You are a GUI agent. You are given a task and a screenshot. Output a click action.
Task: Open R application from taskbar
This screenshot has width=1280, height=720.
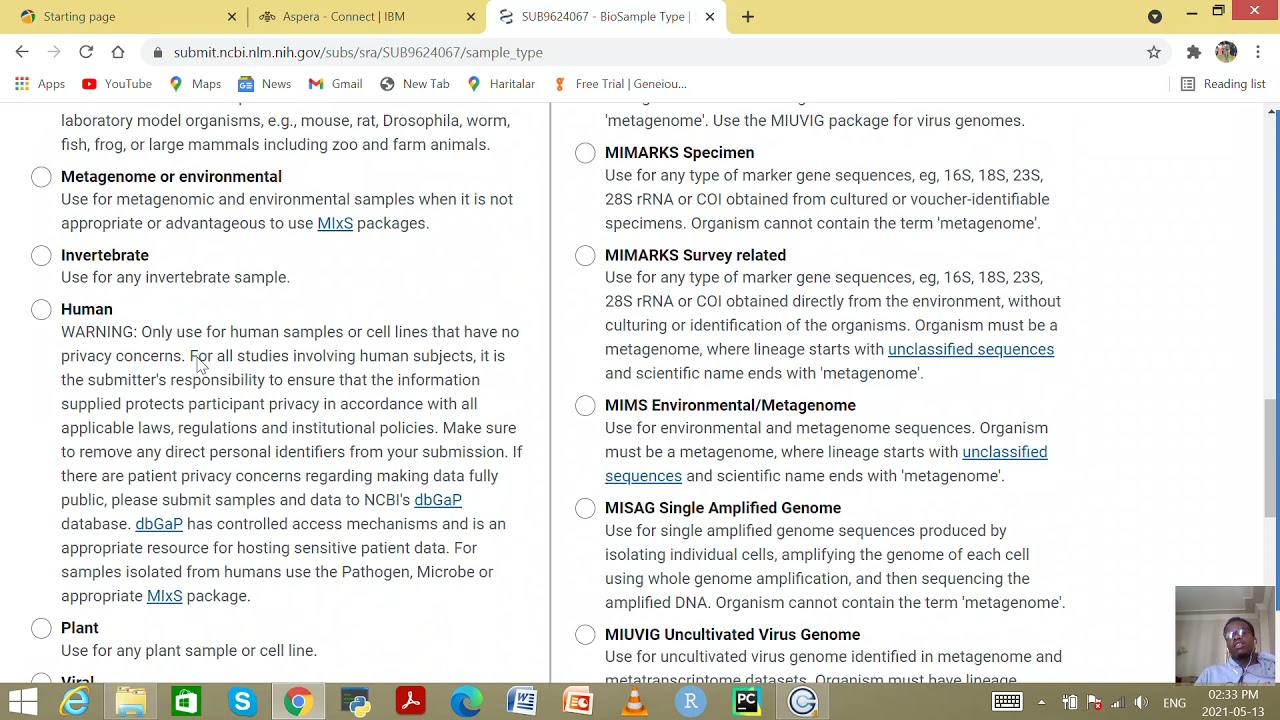point(690,702)
